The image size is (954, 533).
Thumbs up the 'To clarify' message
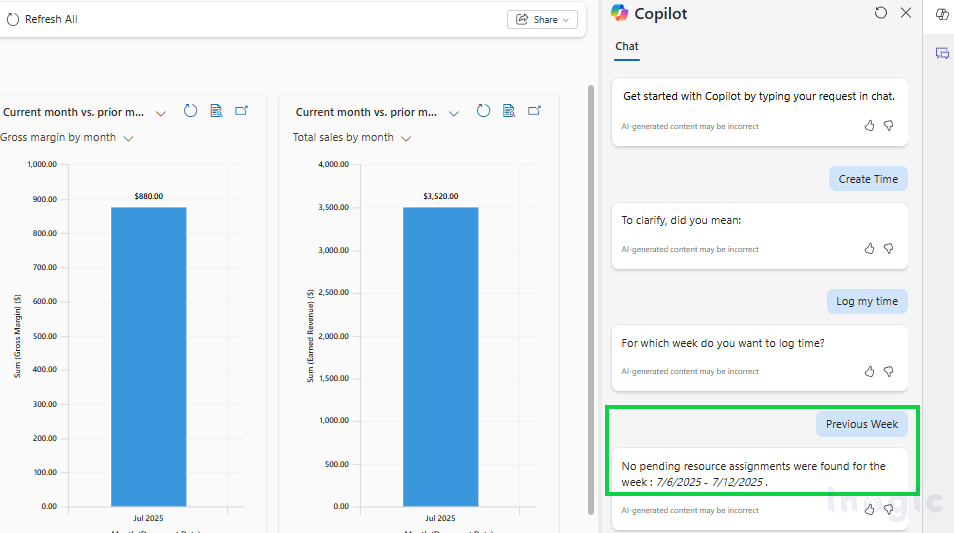[x=869, y=249]
